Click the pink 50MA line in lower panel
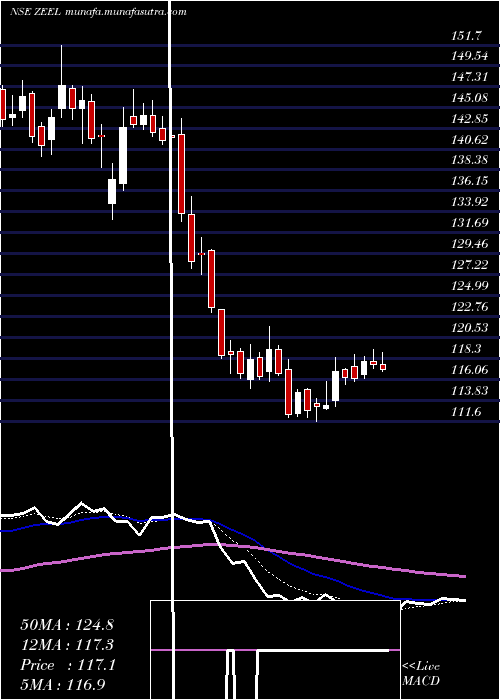The height and width of the screenshot is (700, 500). pos(232,556)
